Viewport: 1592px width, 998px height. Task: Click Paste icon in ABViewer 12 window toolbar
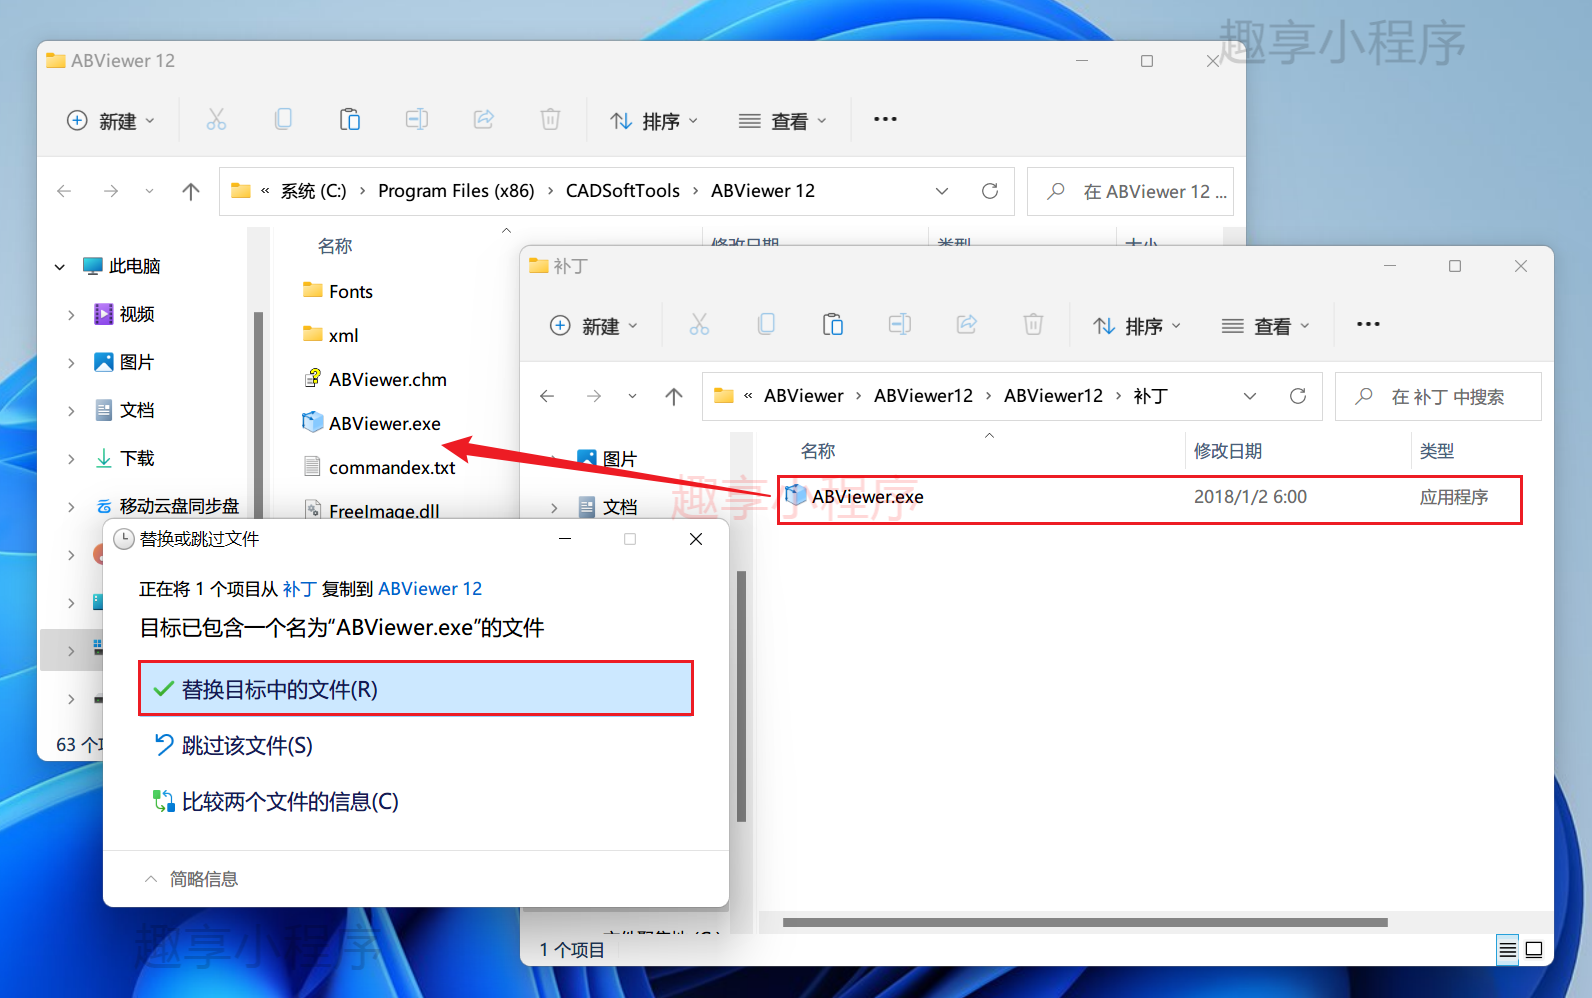[350, 120]
